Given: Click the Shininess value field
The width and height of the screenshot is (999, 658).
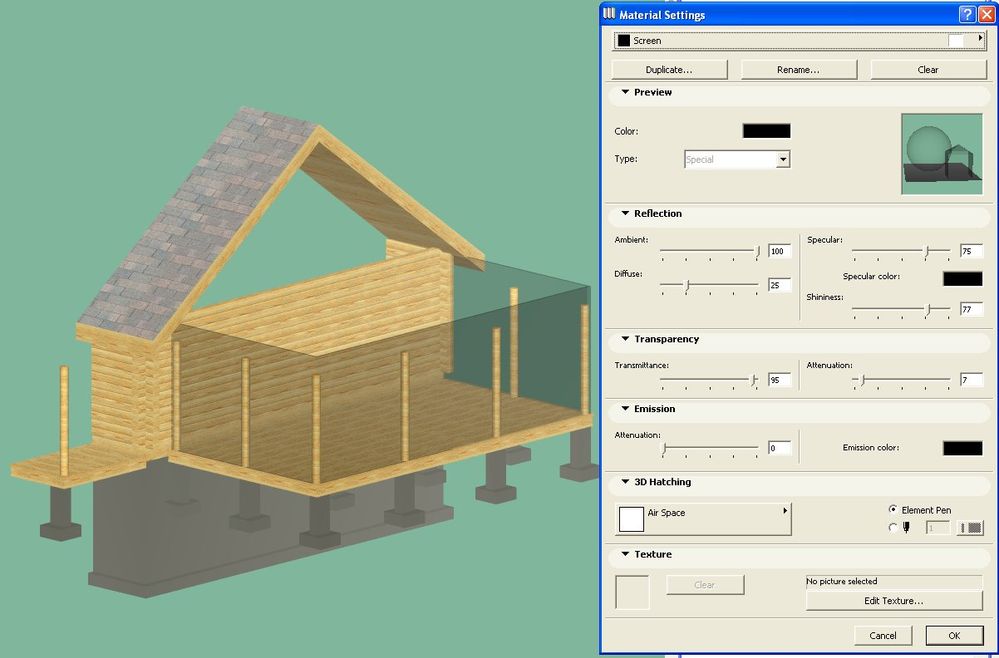Looking at the screenshot, I should click(971, 309).
